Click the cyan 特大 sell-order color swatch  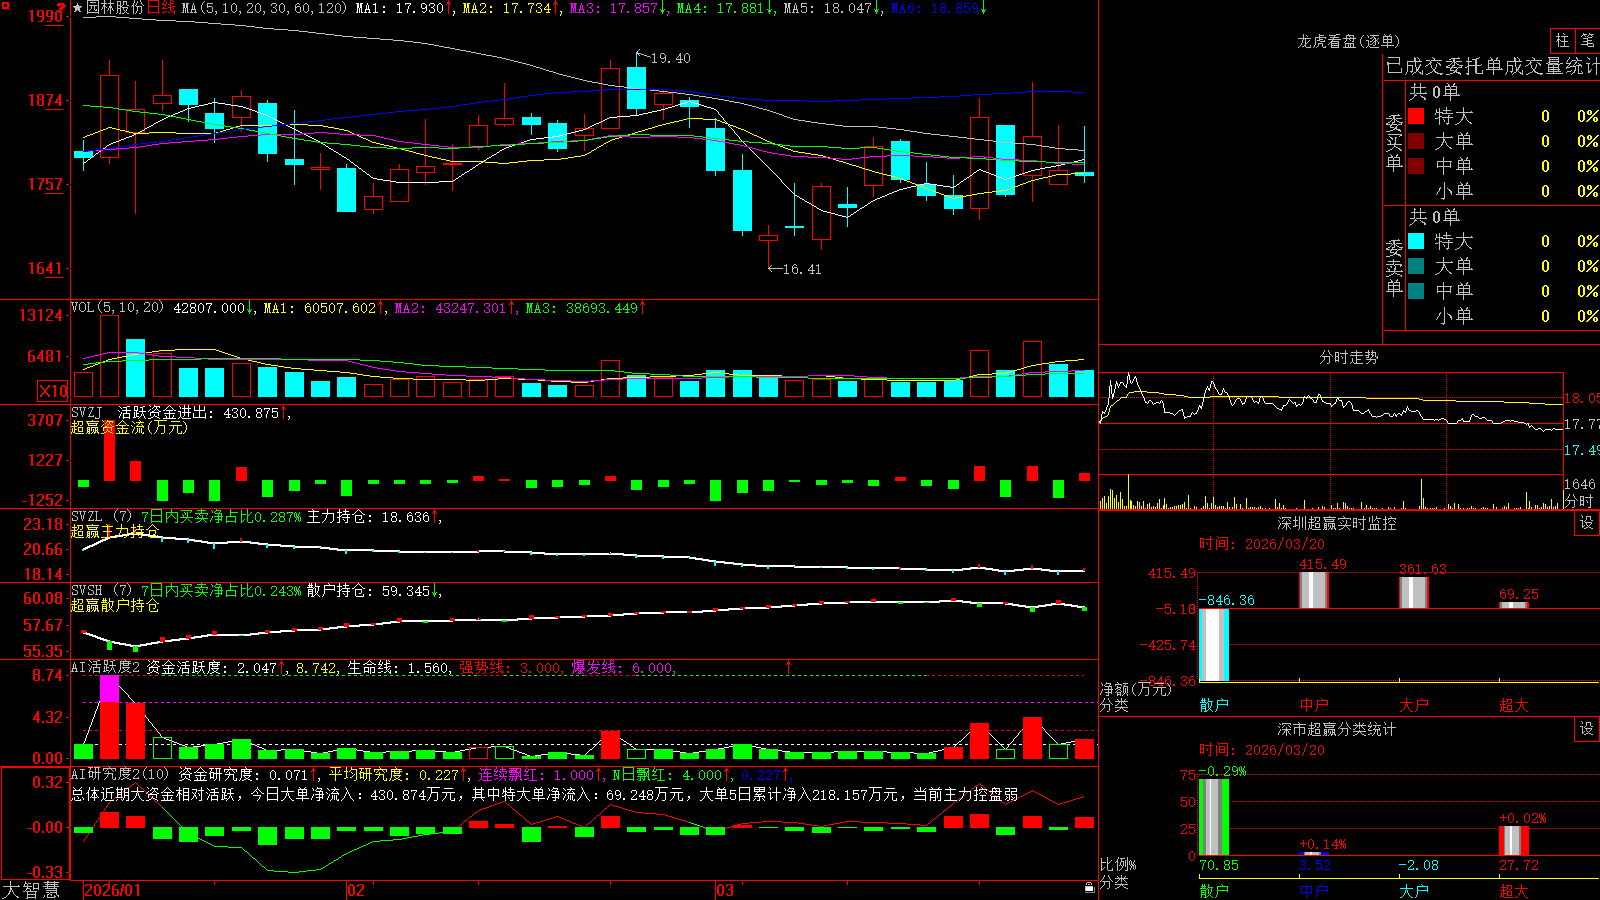click(x=1416, y=241)
